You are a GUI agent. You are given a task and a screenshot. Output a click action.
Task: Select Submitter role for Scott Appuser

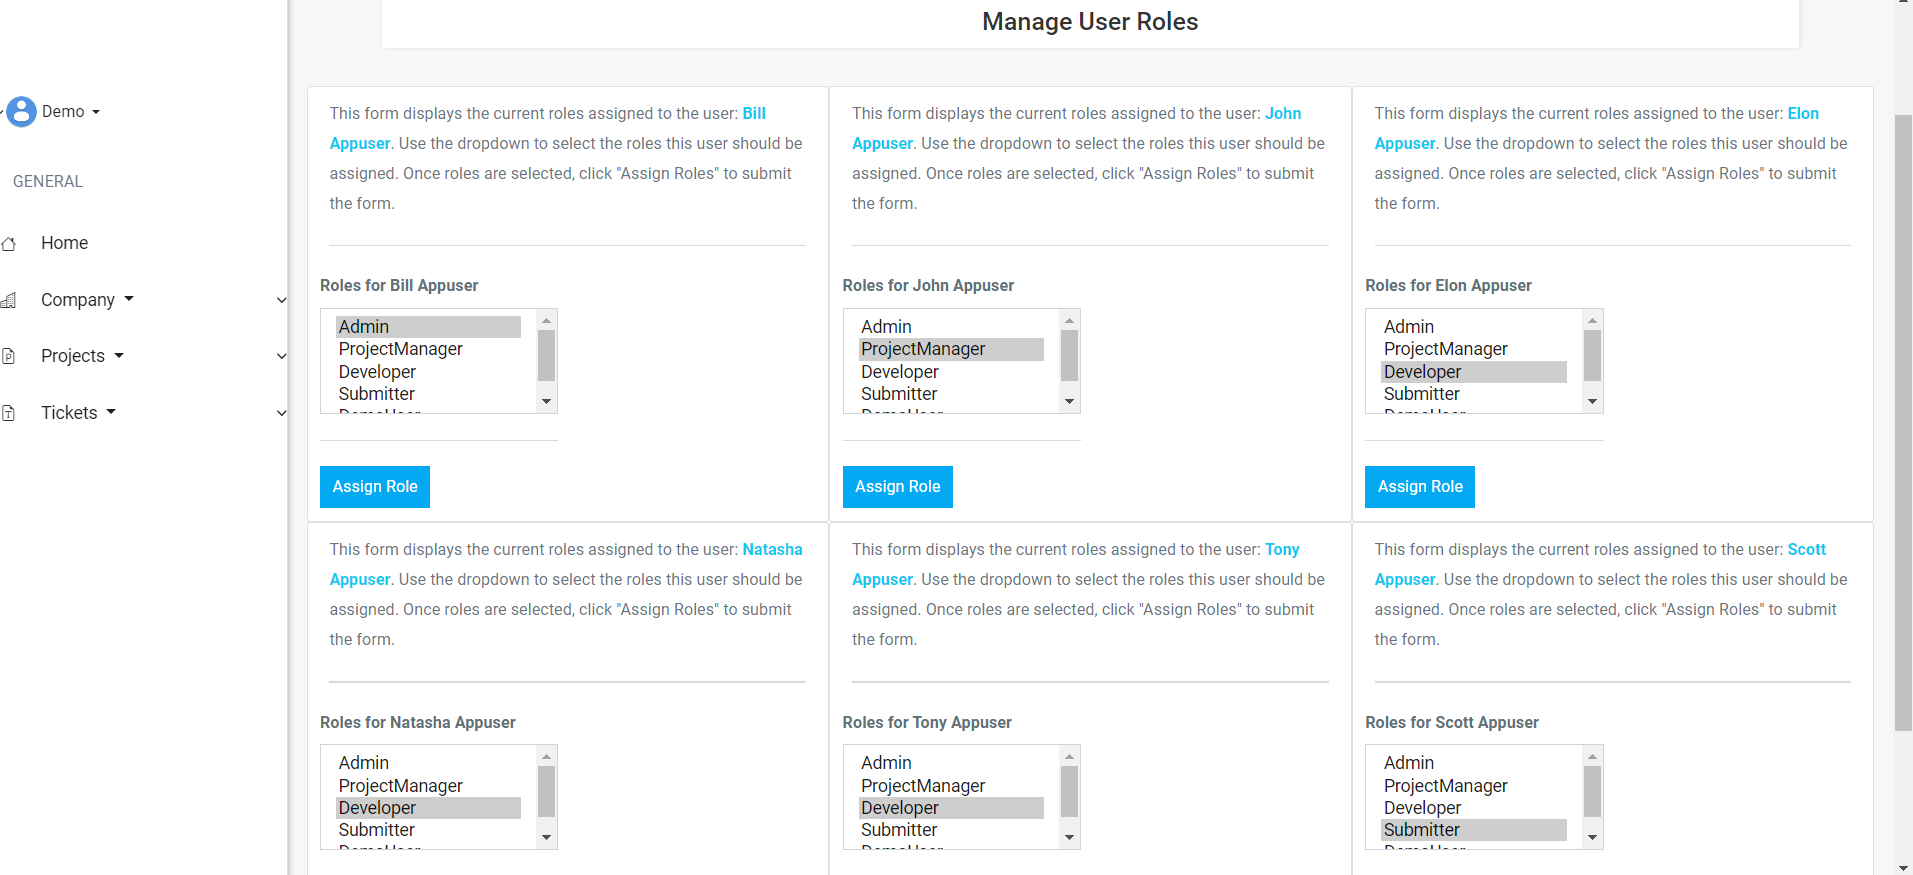coord(1474,830)
